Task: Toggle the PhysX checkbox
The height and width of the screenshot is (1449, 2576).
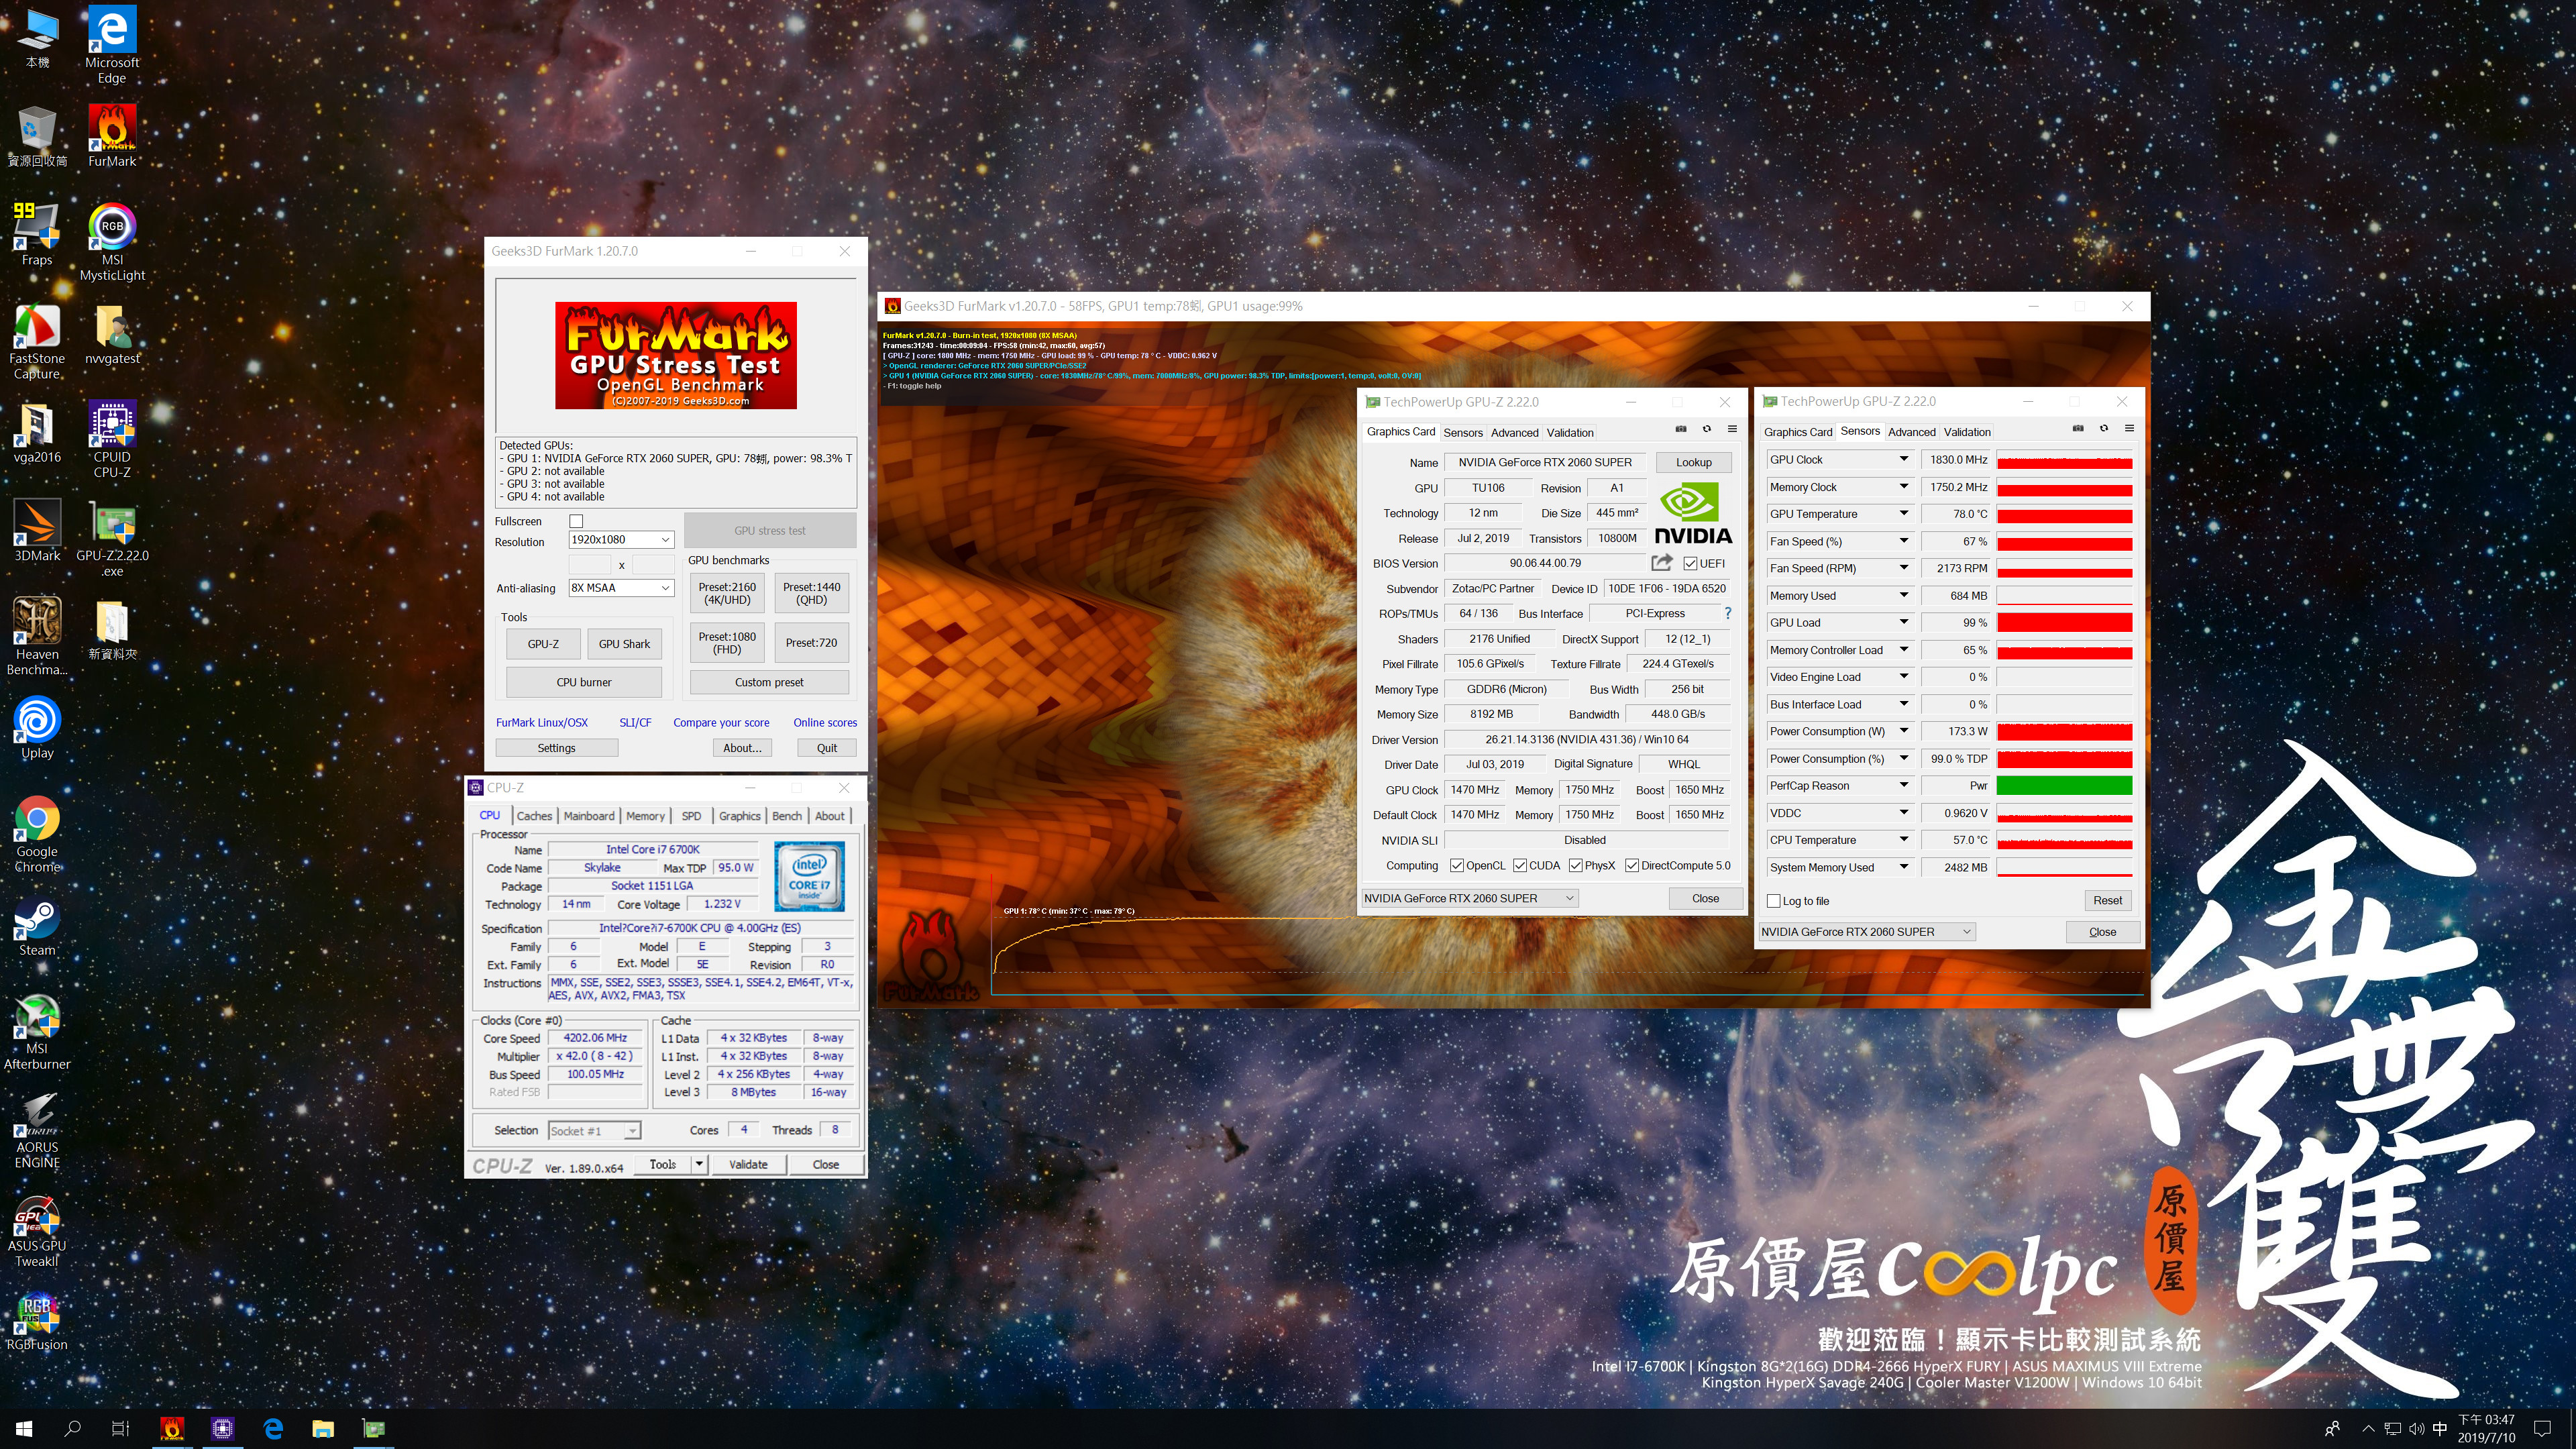Action: [x=1576, y=865]
